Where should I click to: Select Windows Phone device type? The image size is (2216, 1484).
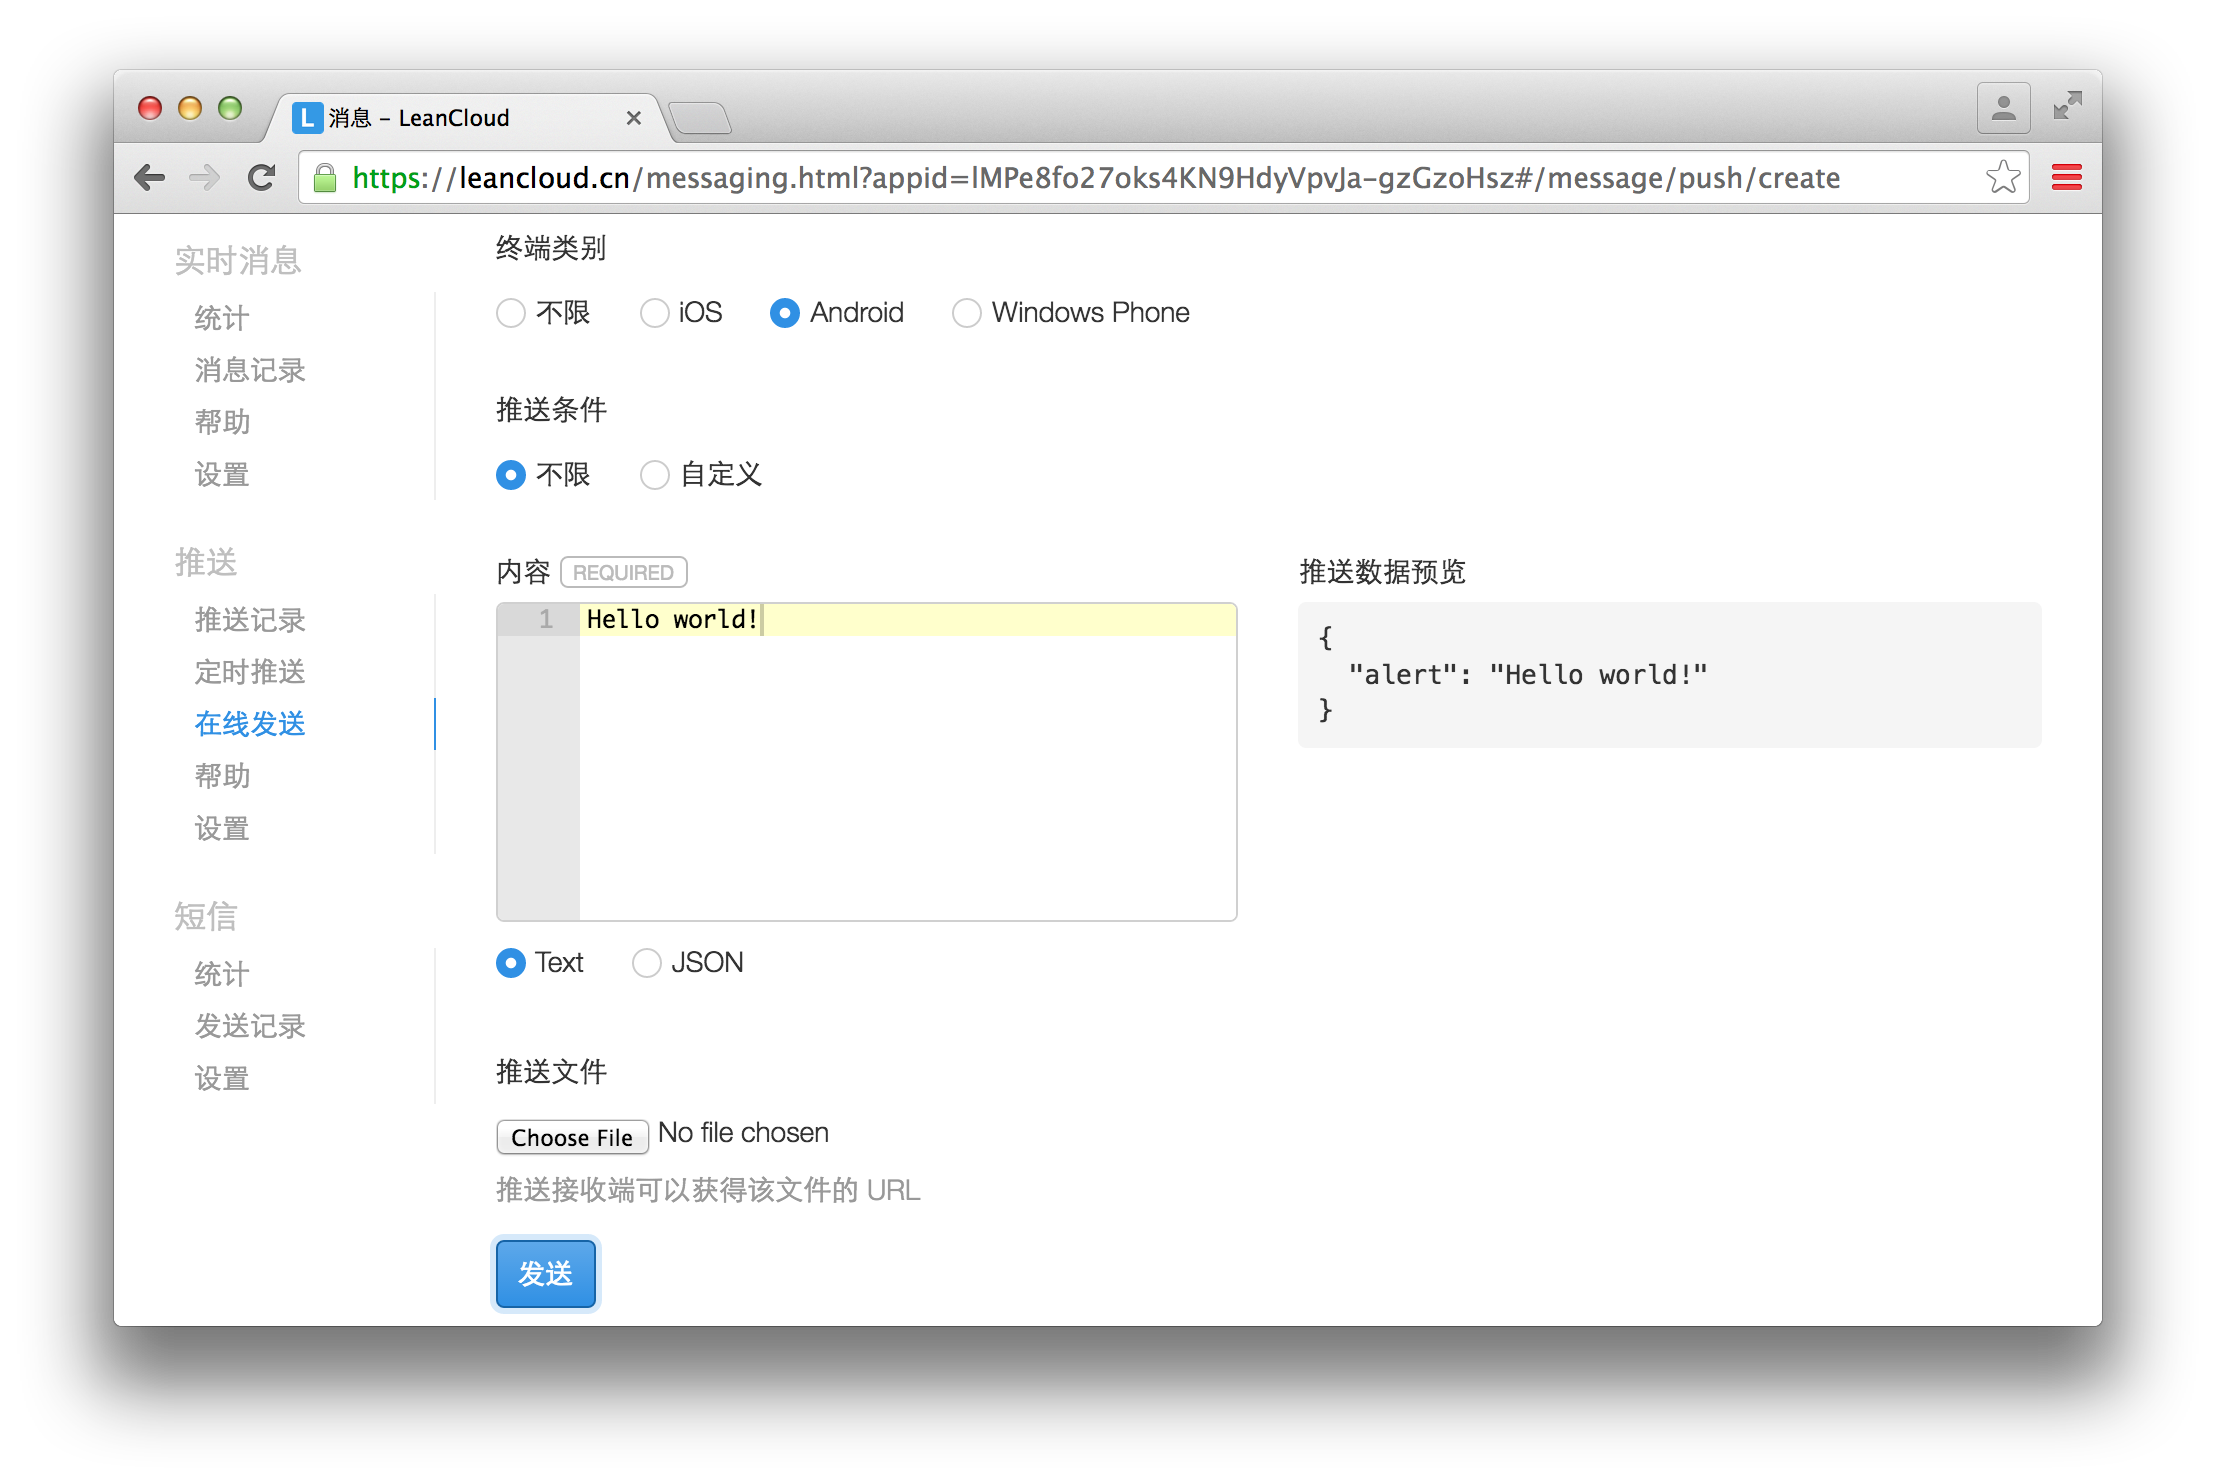967,313
